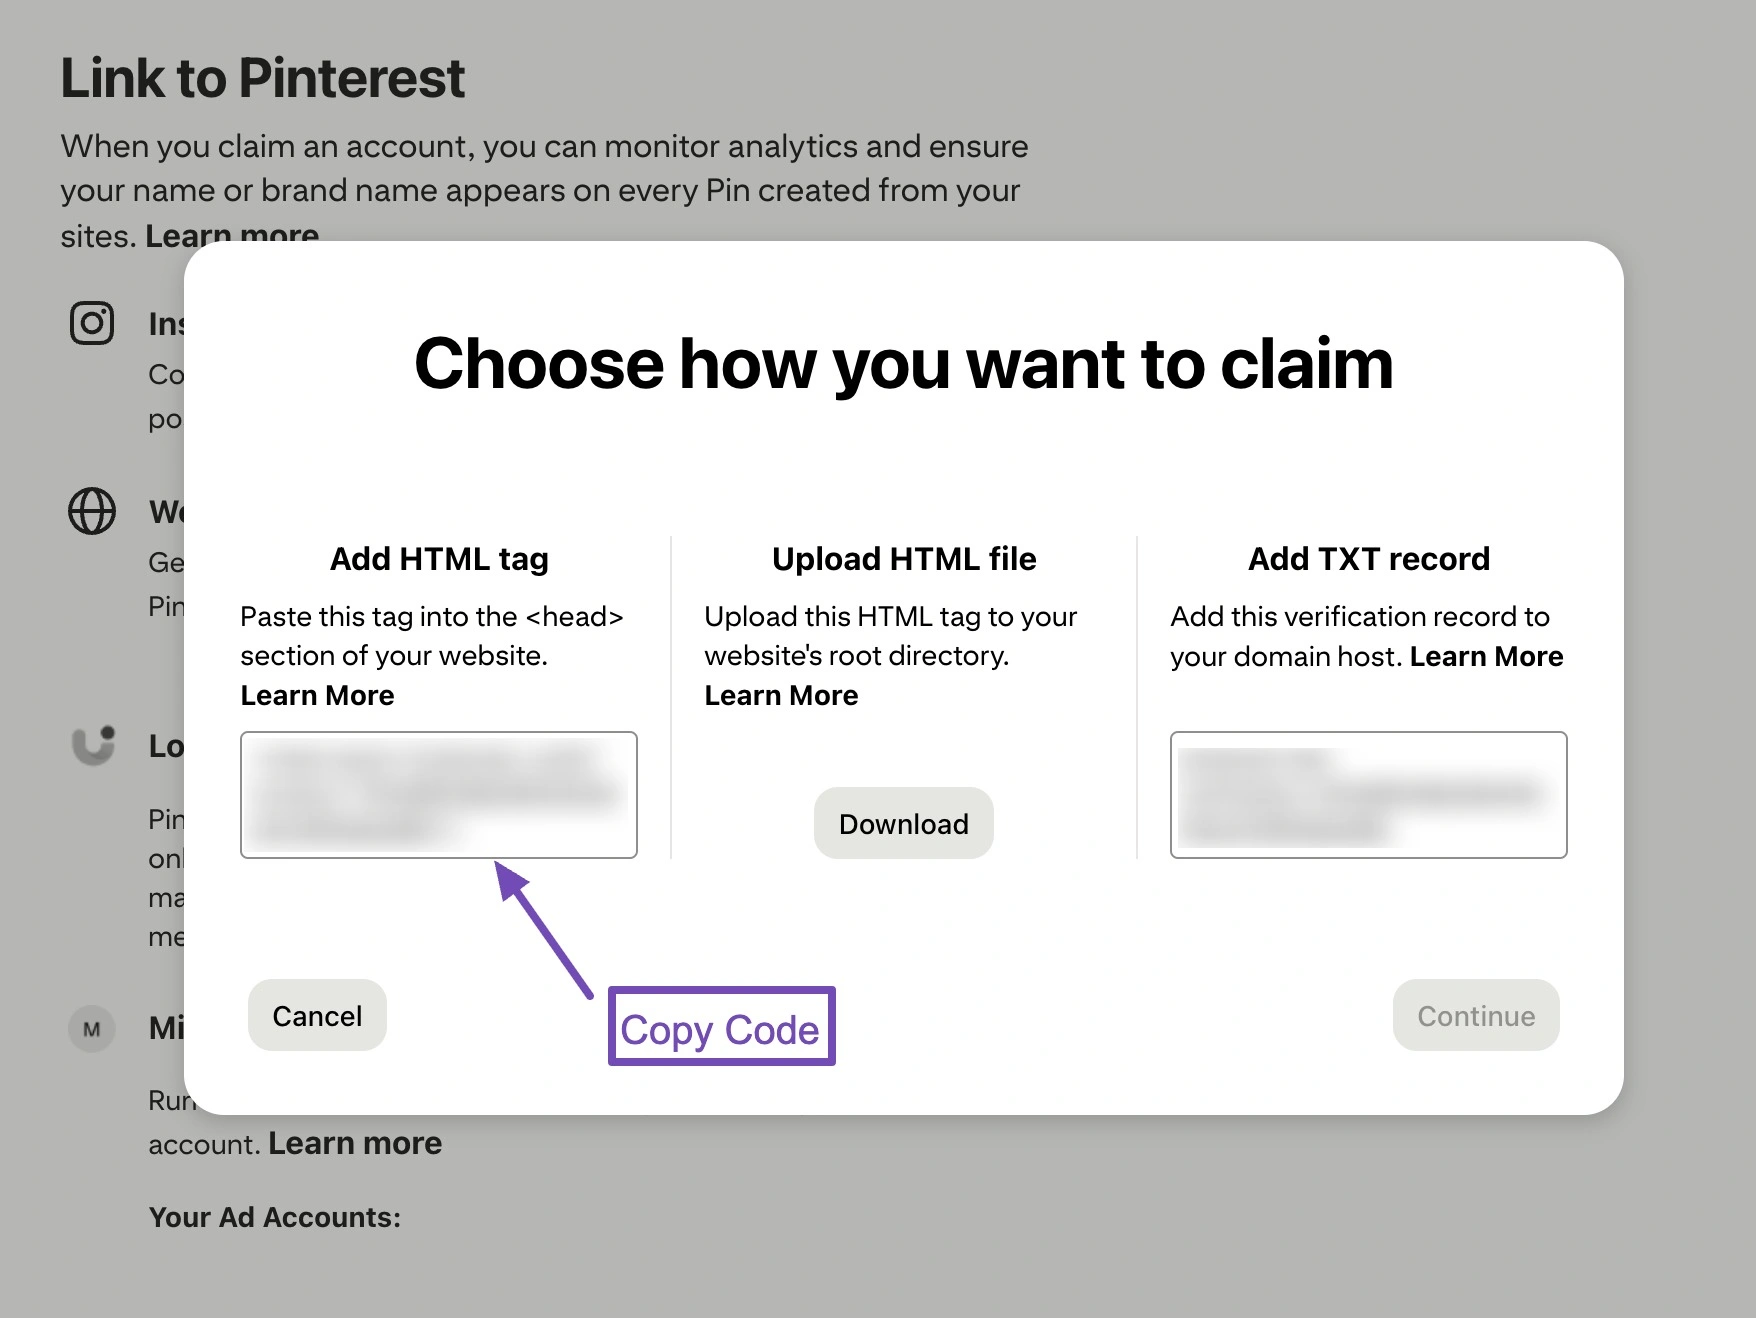Click the gray U-shaped app icon
Screen dimensions: 1756x1318
94,746
